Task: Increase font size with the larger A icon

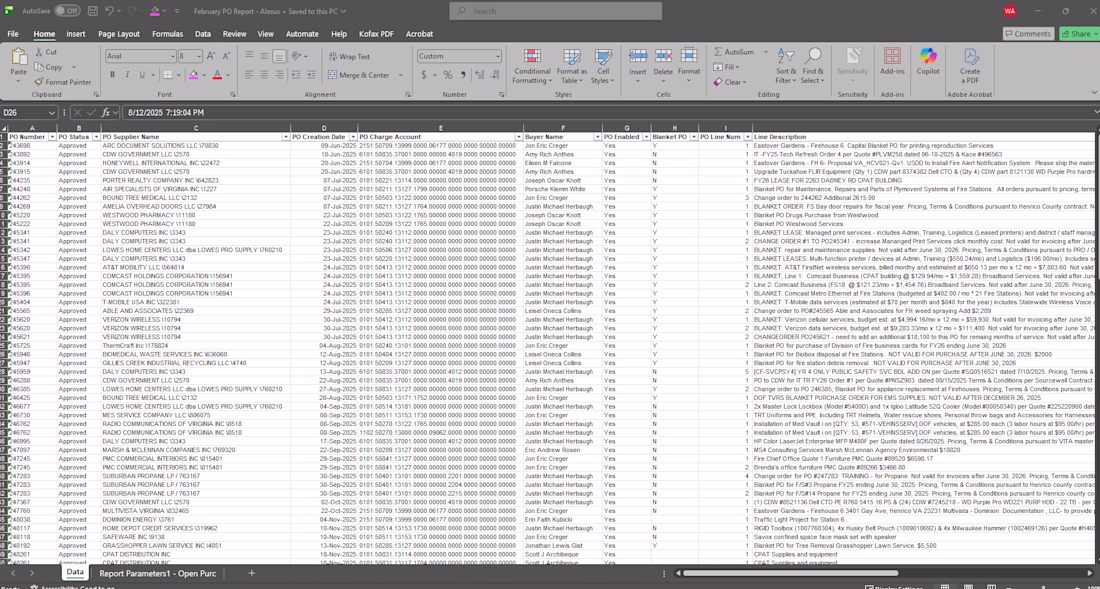Action: pos(213,56)
